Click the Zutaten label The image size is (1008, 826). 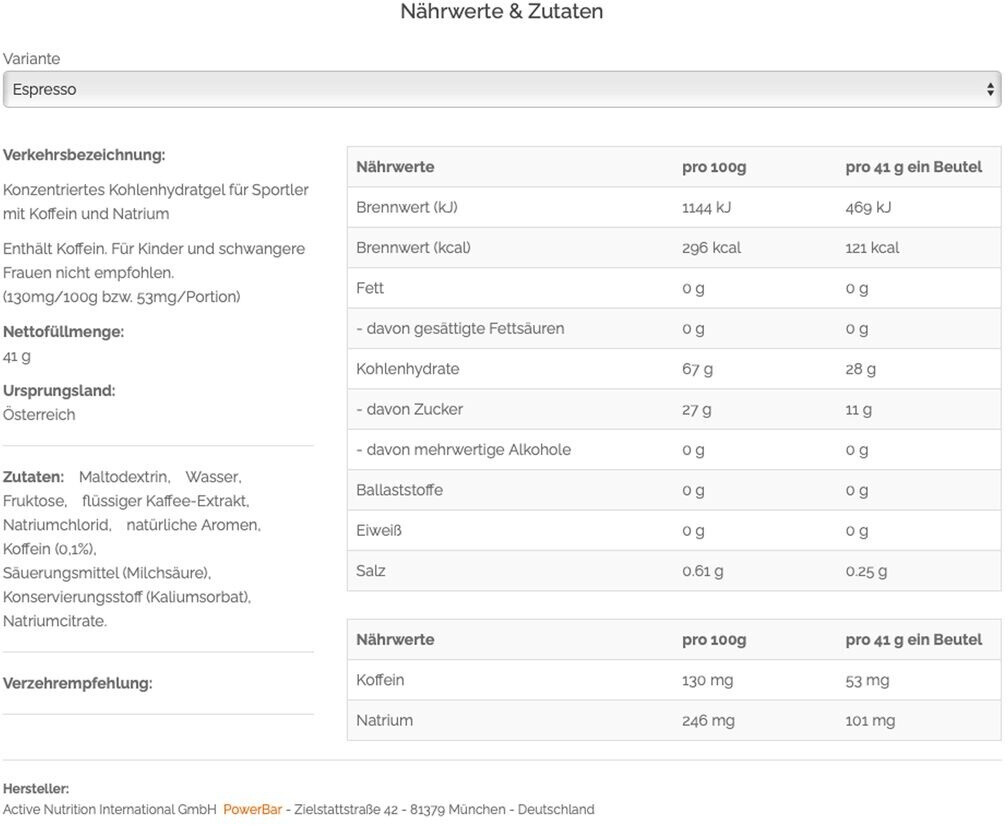(x=33, y=477)
